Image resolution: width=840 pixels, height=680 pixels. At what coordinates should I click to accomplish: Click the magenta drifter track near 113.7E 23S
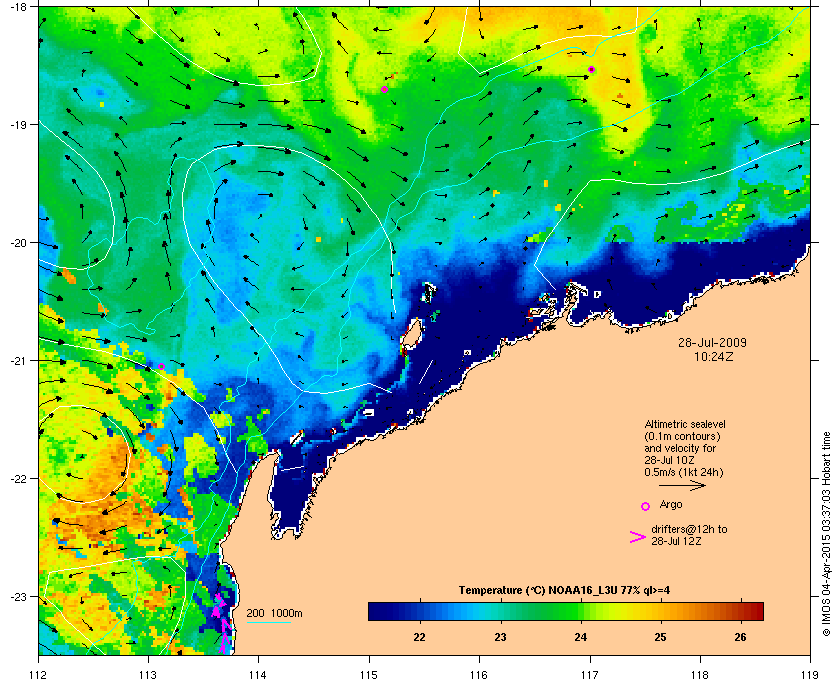click(x=221, y=622)
